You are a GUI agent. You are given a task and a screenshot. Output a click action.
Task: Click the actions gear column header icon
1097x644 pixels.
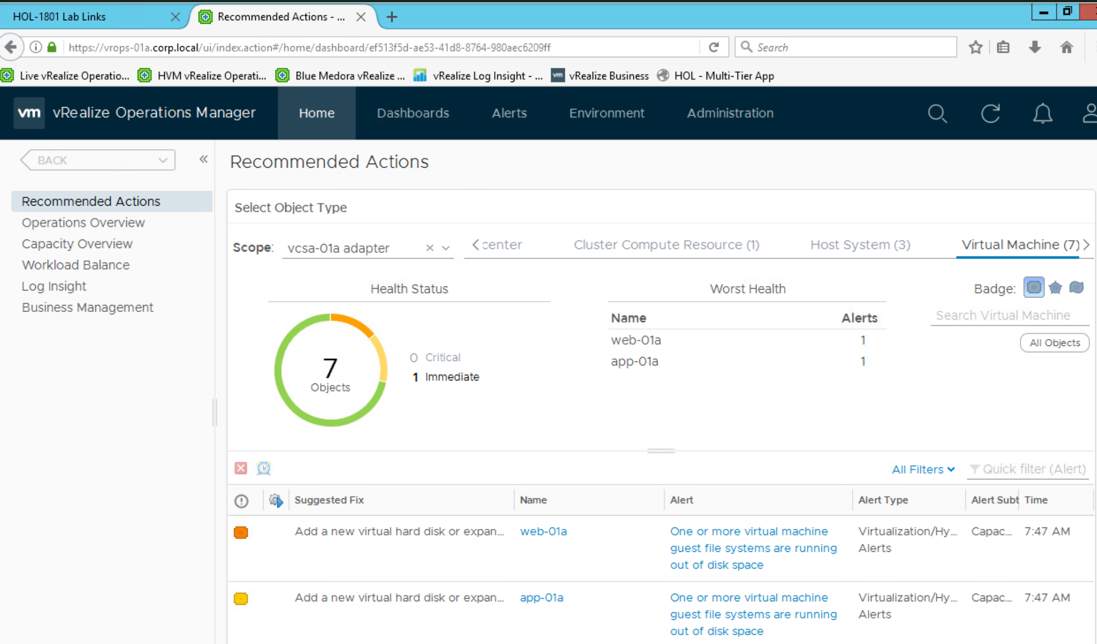click(x=276, y=501)
